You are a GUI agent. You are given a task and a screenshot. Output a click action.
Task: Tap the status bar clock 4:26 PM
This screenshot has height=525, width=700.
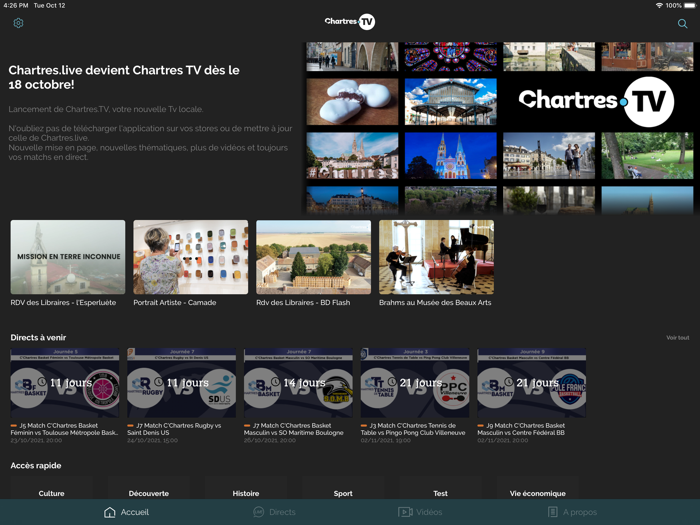pyautogui.click(x=16, y=5)
